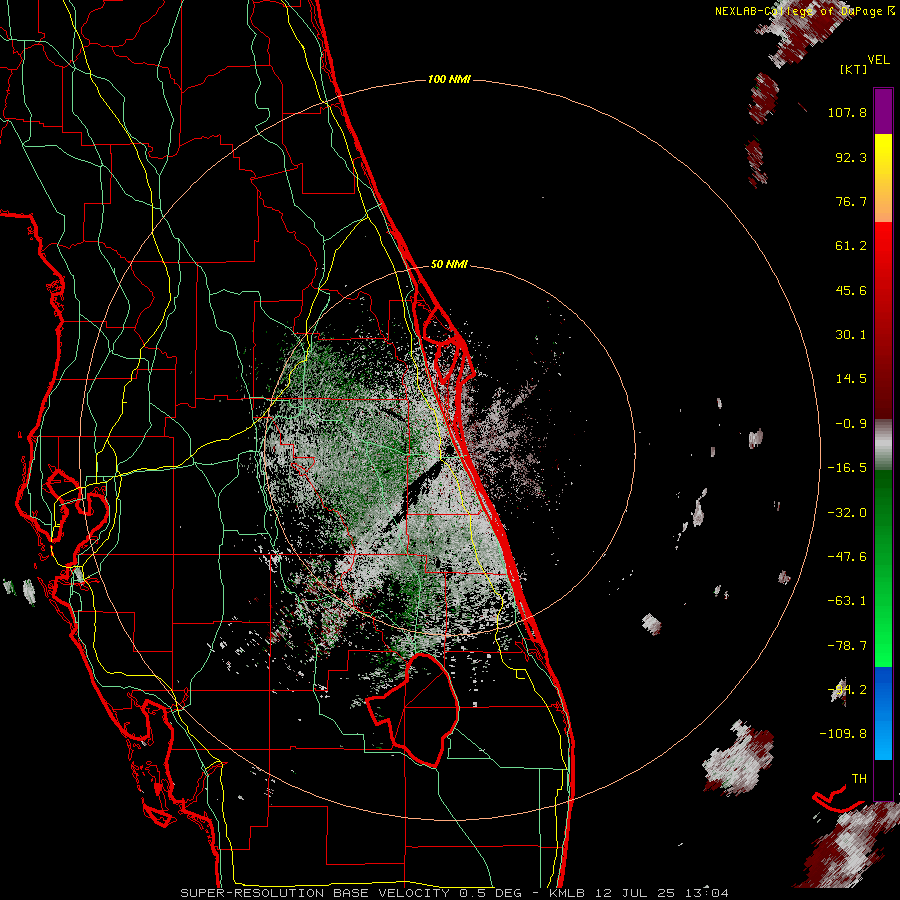The height and width of the screenshot is (900, 900).
Task: Select the -32.0 velocity scale value
Action: (x=847, y=513)
